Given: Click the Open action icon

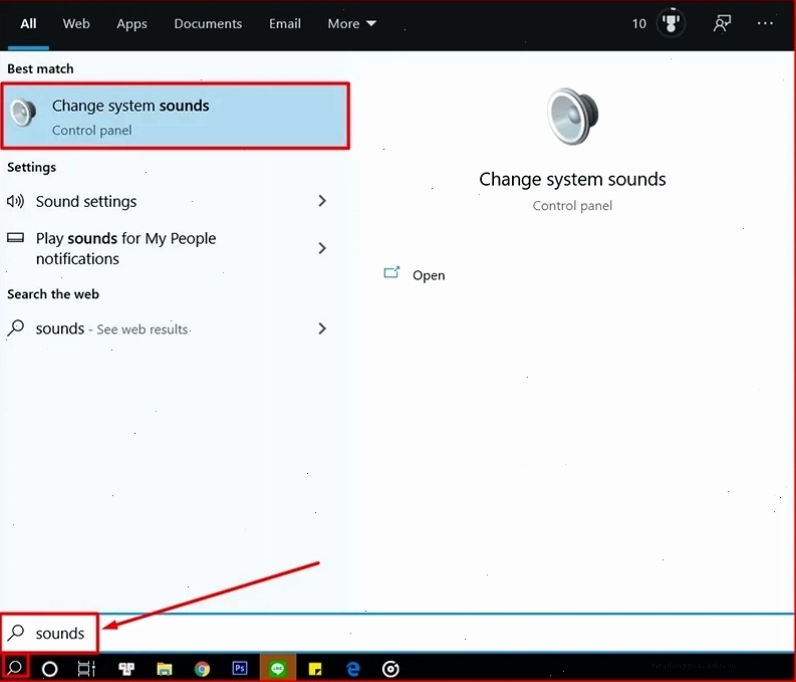Looking at the screenshot, I should (391, 273).
